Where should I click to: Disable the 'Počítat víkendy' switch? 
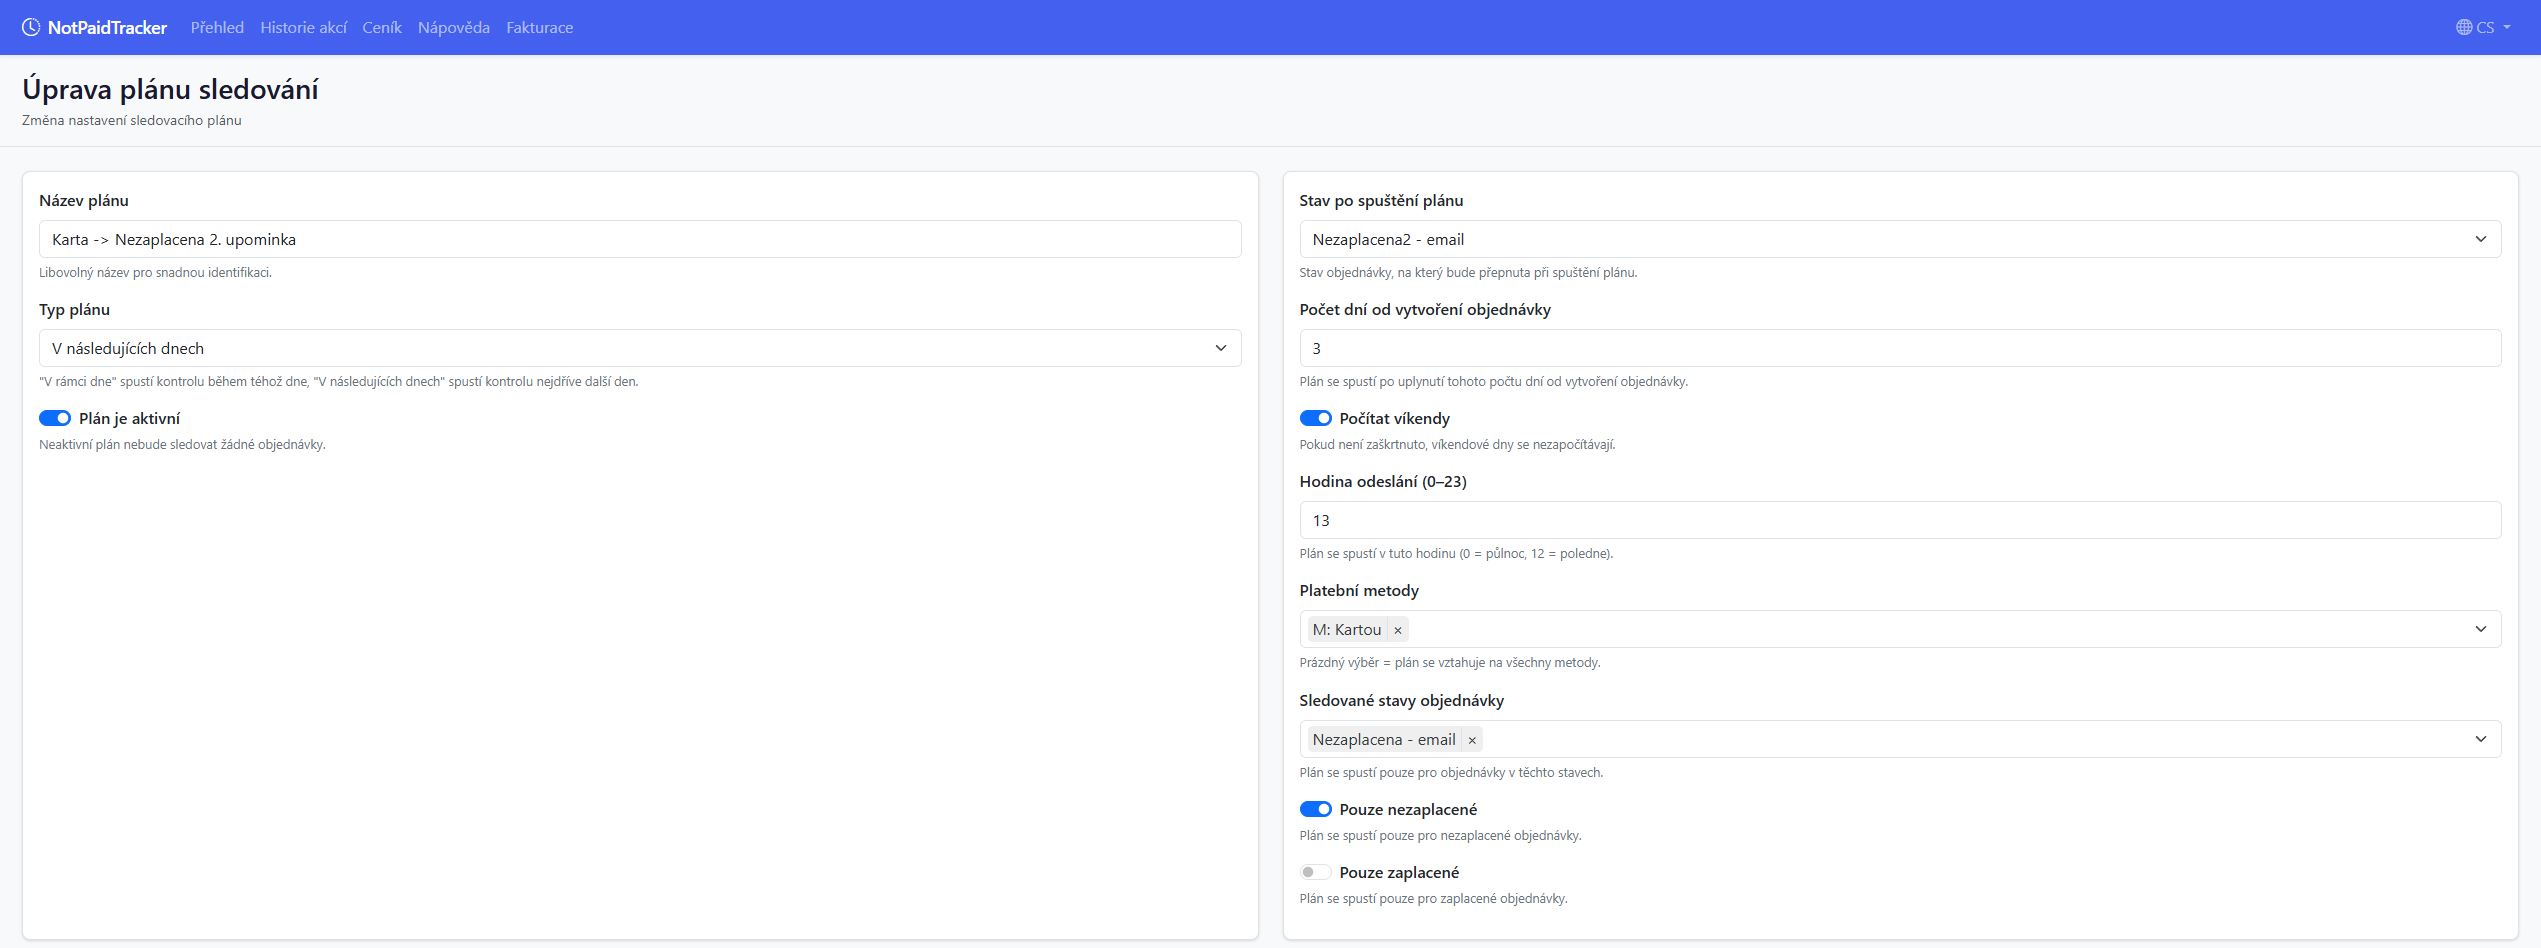[1315, 418]
